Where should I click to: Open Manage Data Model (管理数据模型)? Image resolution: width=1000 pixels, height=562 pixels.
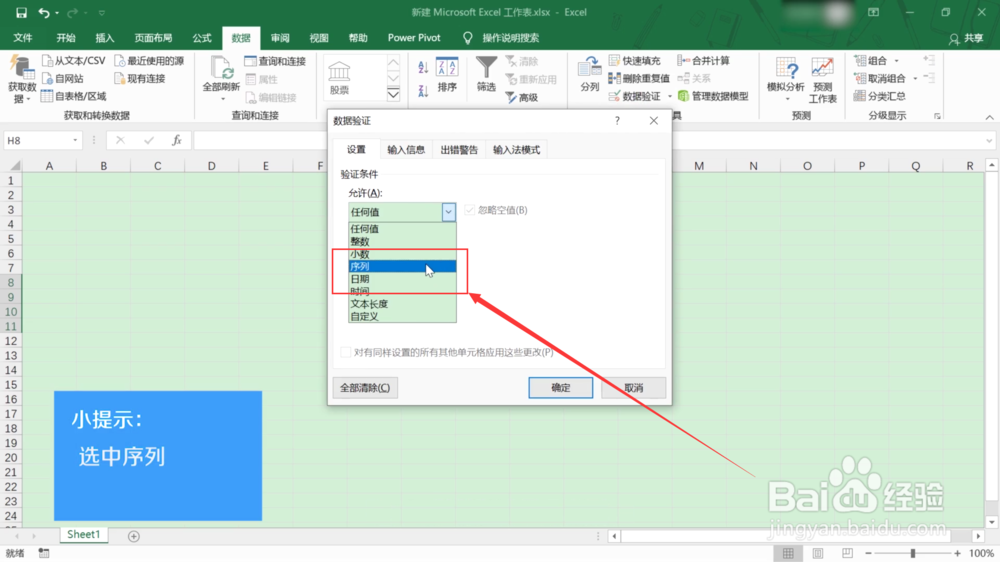pyautogui.click(x=713, y=96)
